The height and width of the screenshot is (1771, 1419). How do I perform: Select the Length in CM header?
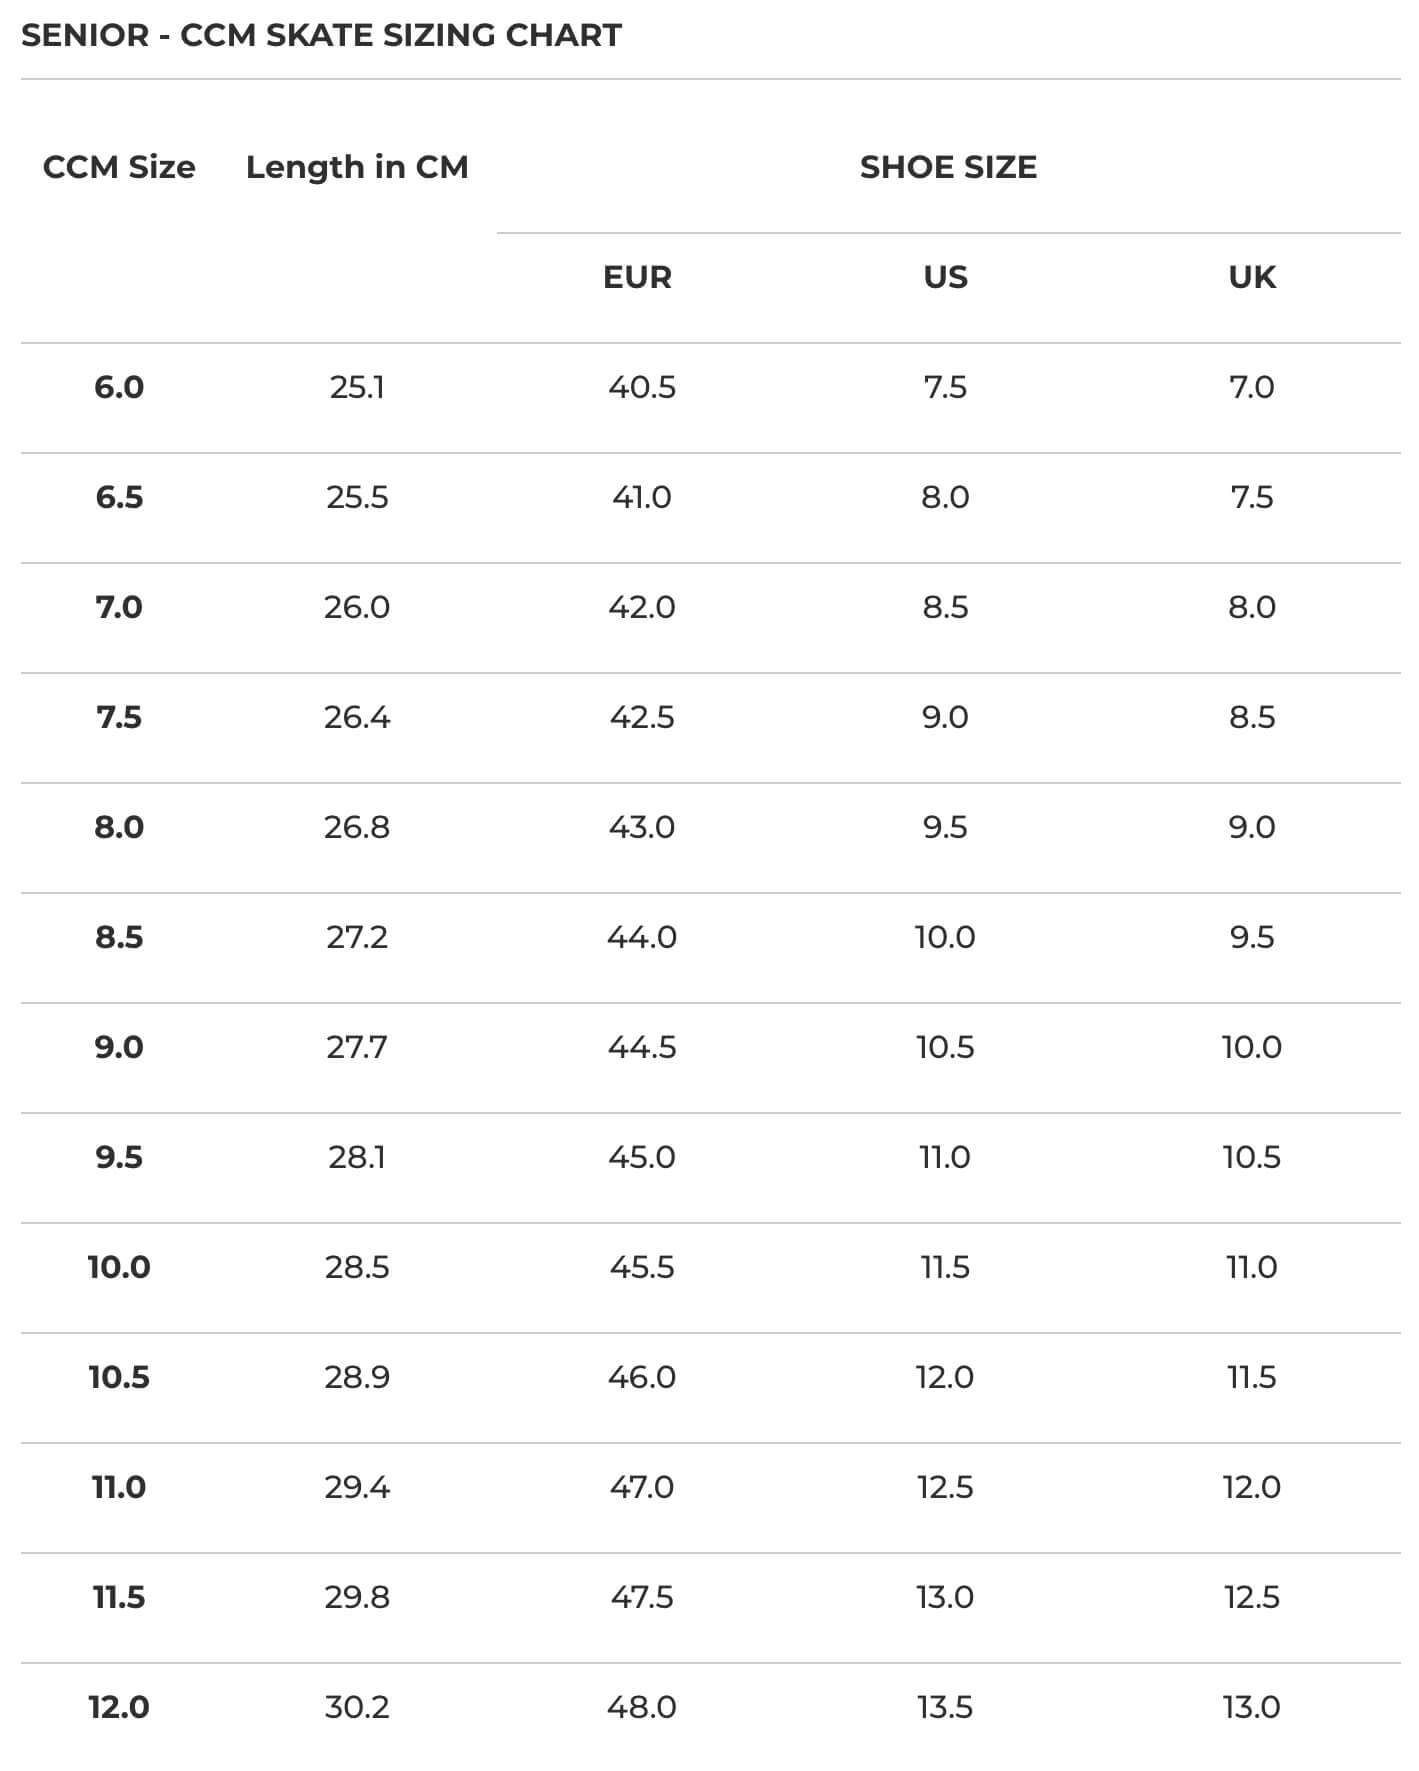click(x=357, y=167)
